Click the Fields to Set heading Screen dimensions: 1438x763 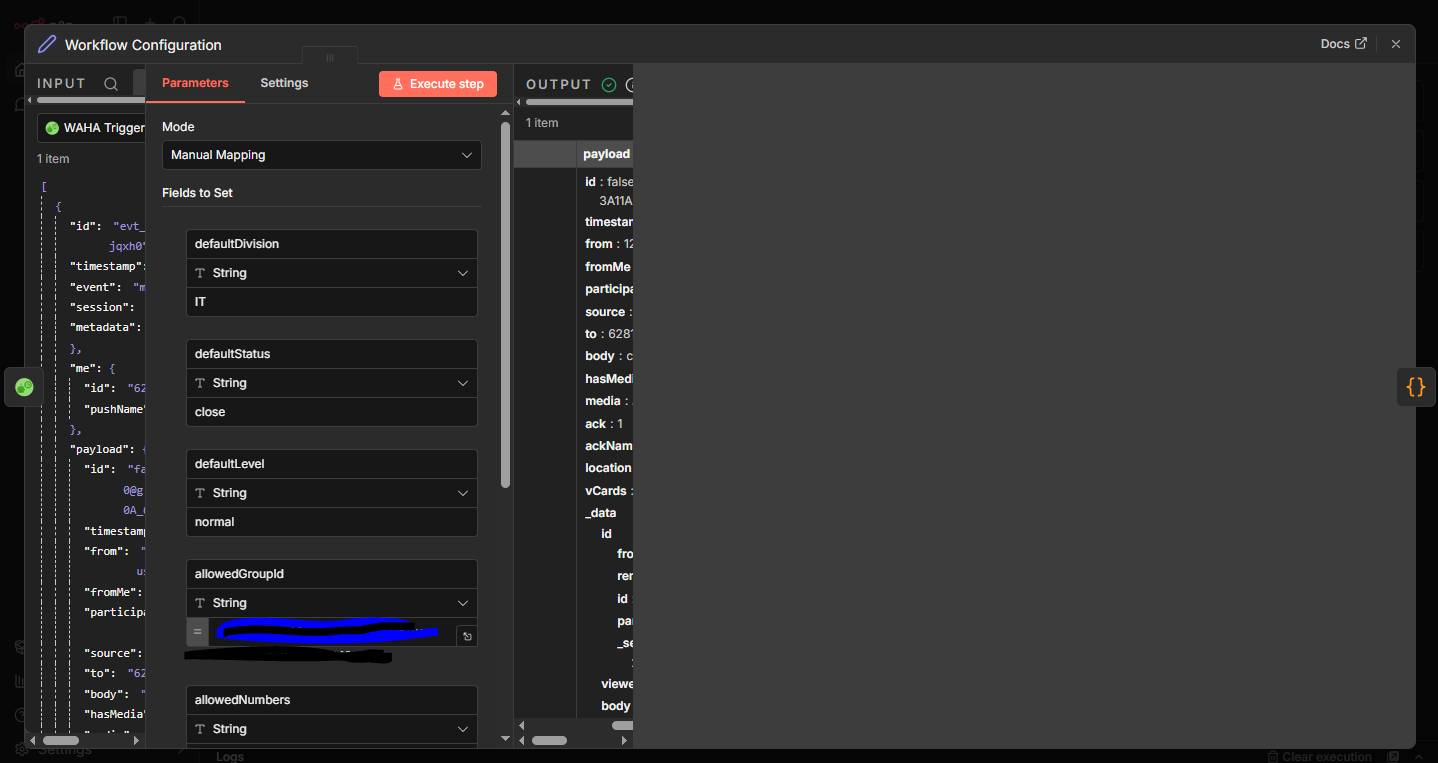click(197, 193)
